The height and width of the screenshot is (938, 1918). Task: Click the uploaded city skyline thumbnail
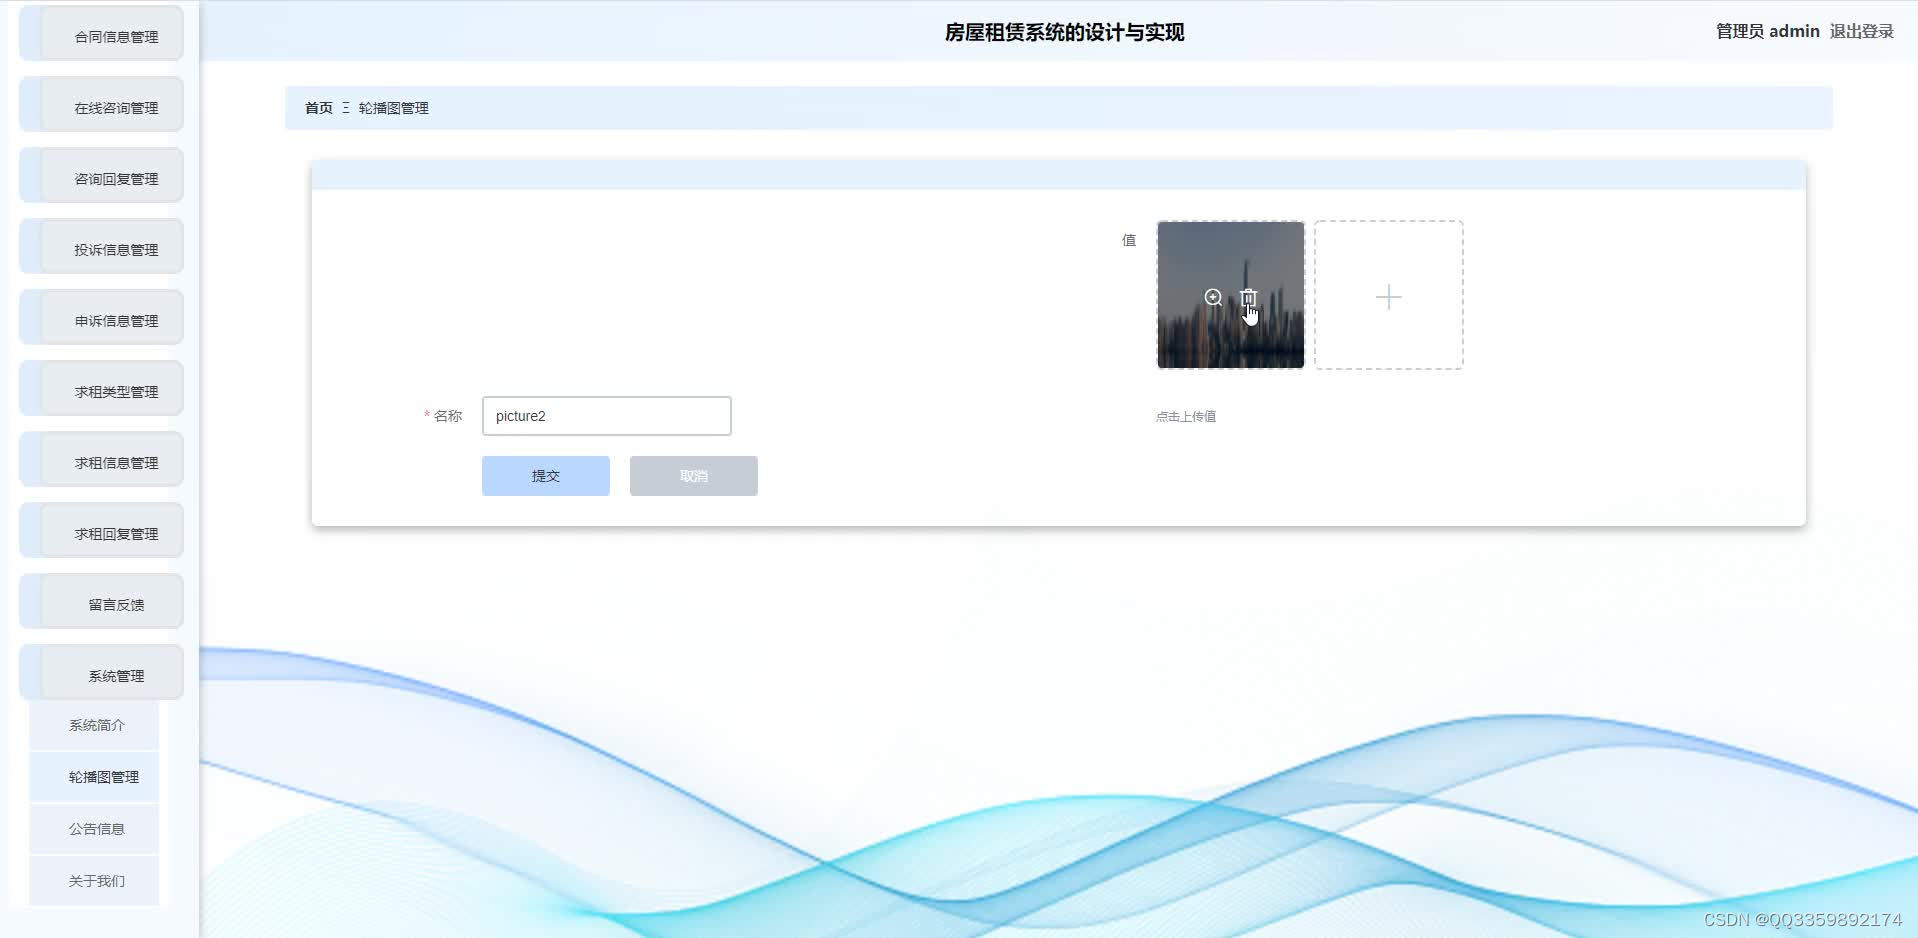pyautogui.click(x=1231, y=295)
